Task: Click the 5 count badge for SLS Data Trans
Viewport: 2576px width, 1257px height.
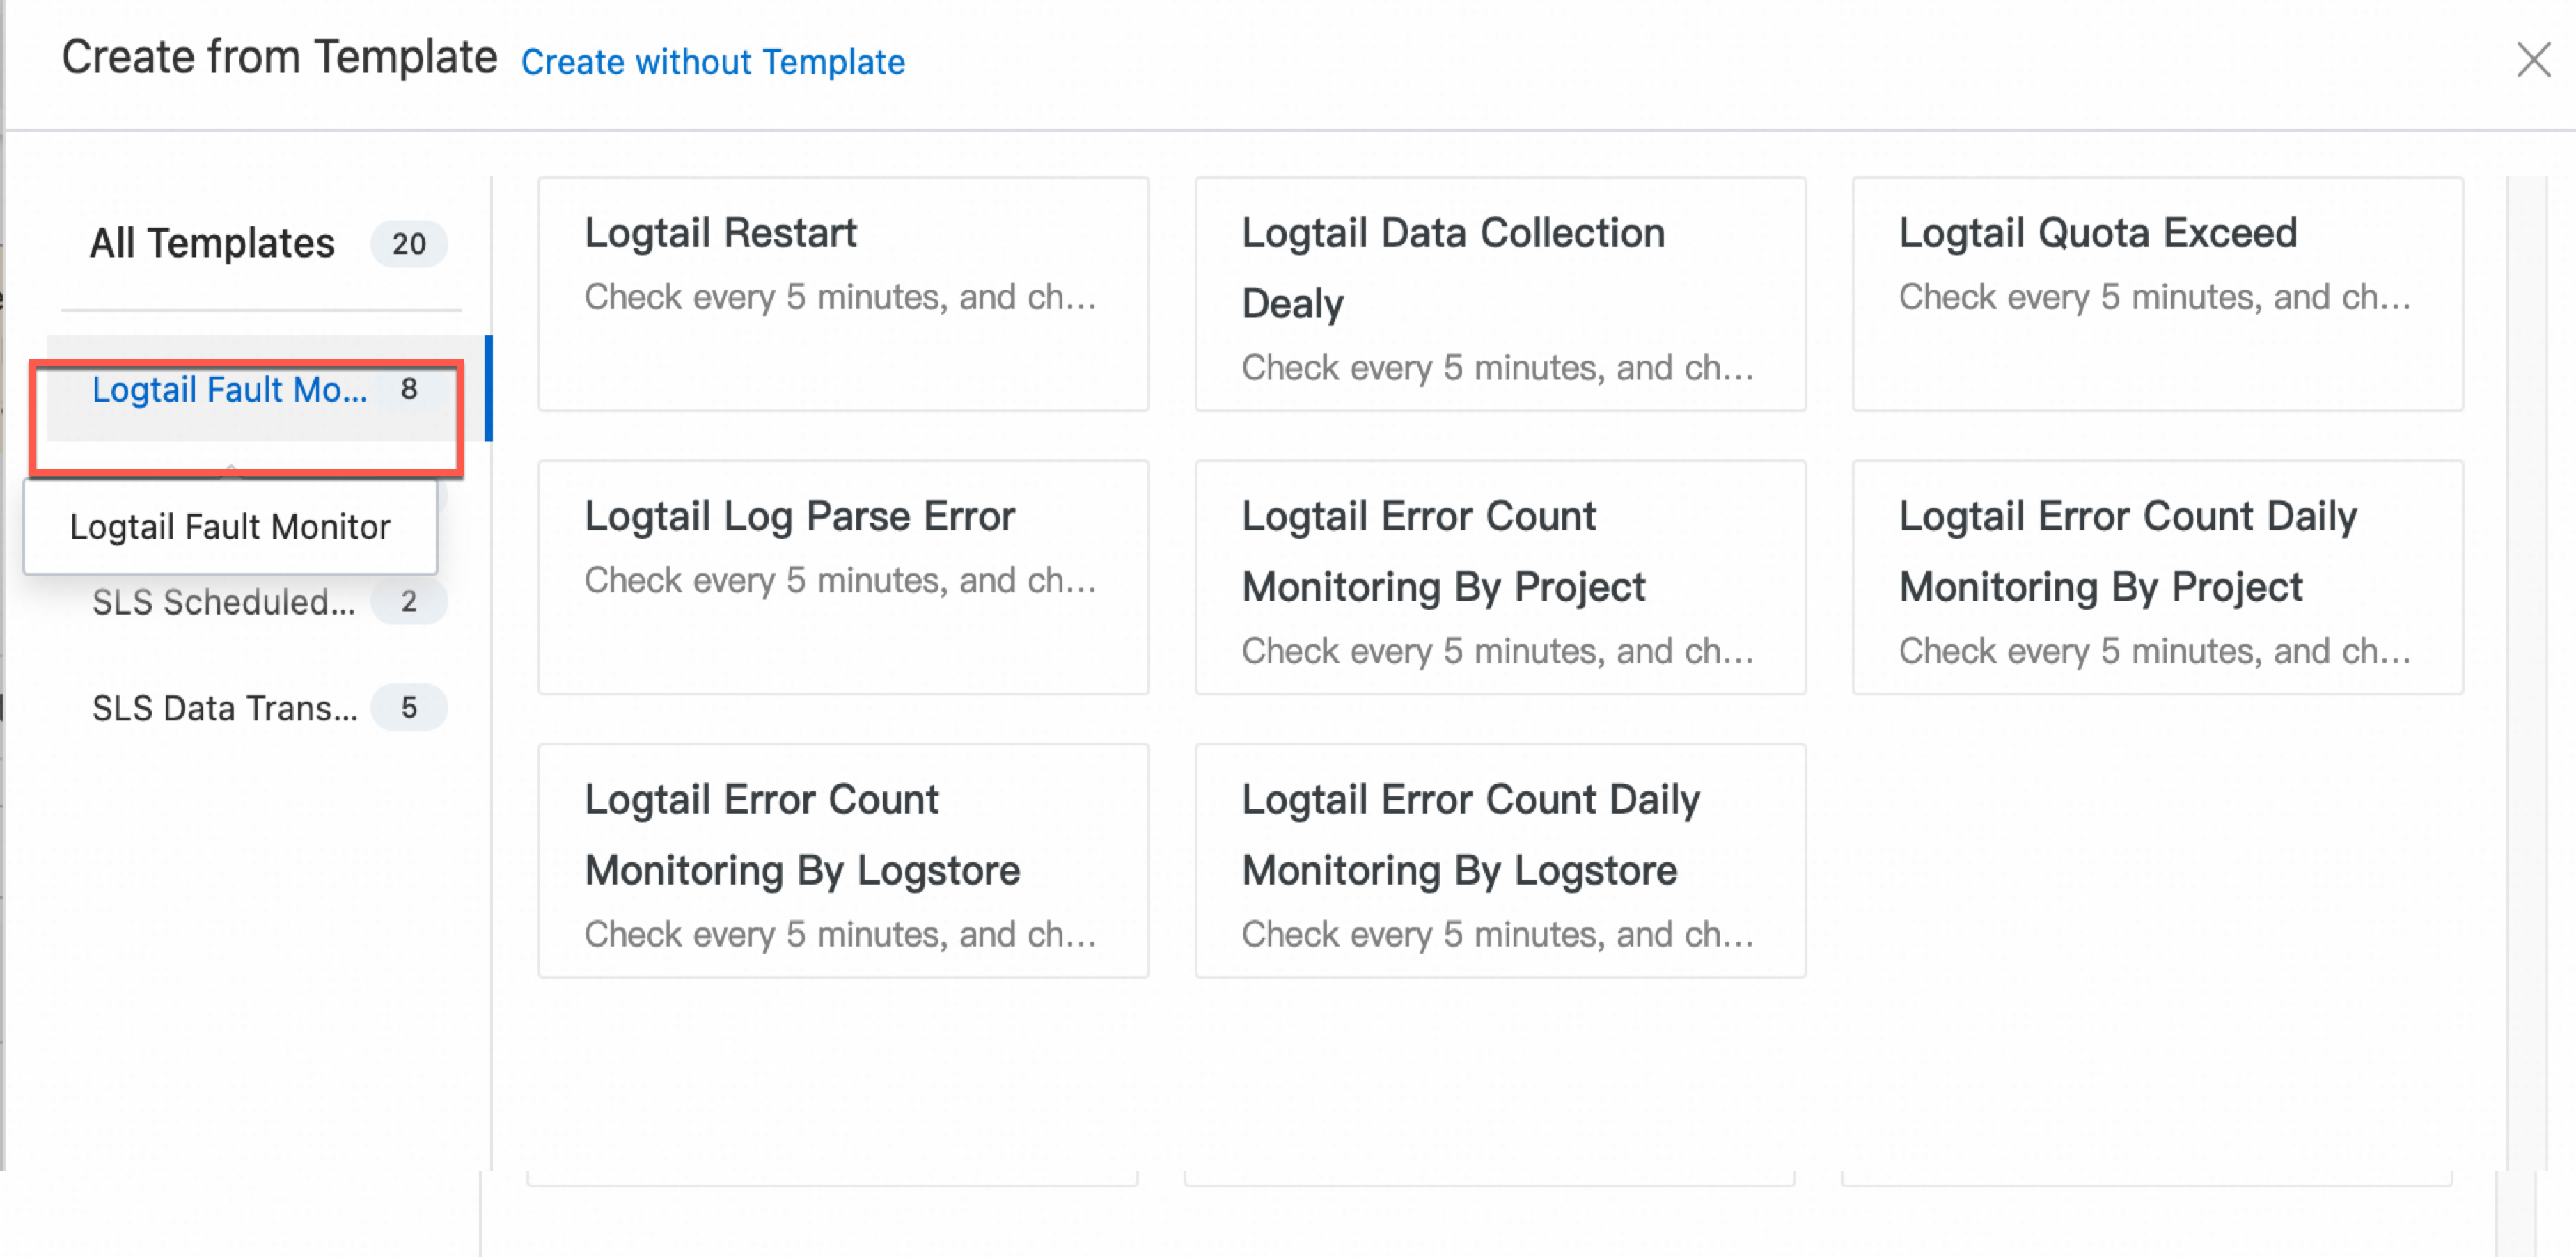Action: tap(408, 708)
